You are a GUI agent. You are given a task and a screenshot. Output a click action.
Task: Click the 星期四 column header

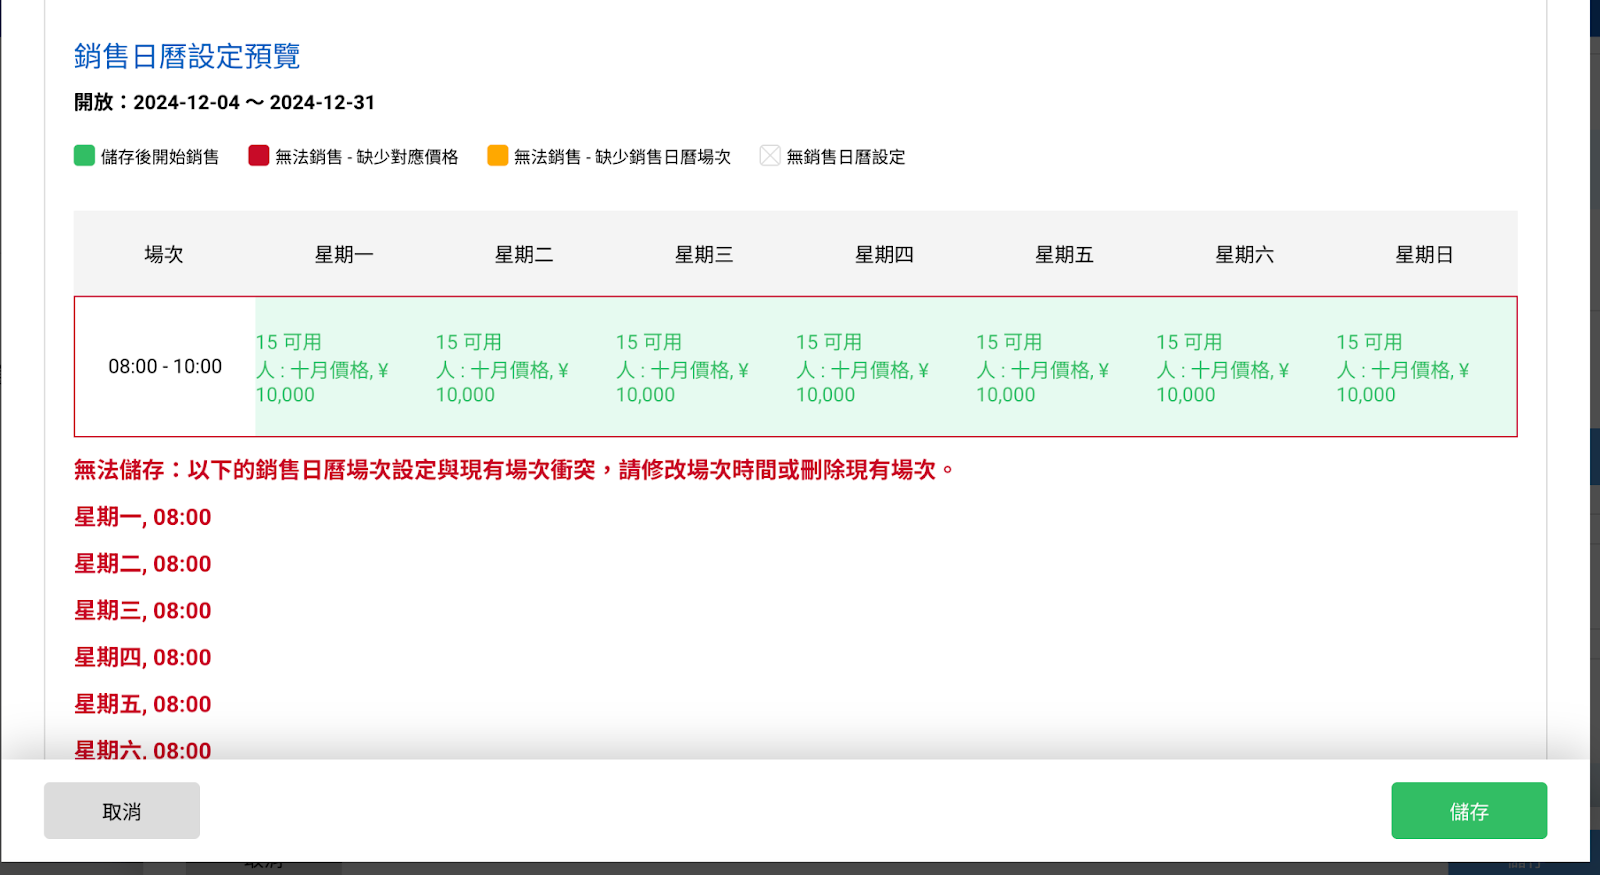coord(884,254)
